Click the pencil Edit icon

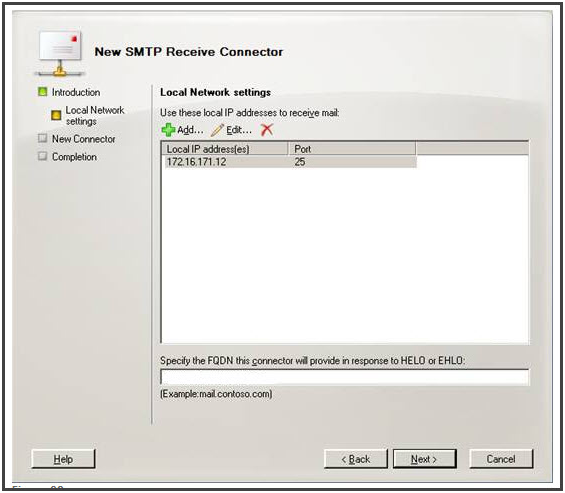[x=217, y=130]
